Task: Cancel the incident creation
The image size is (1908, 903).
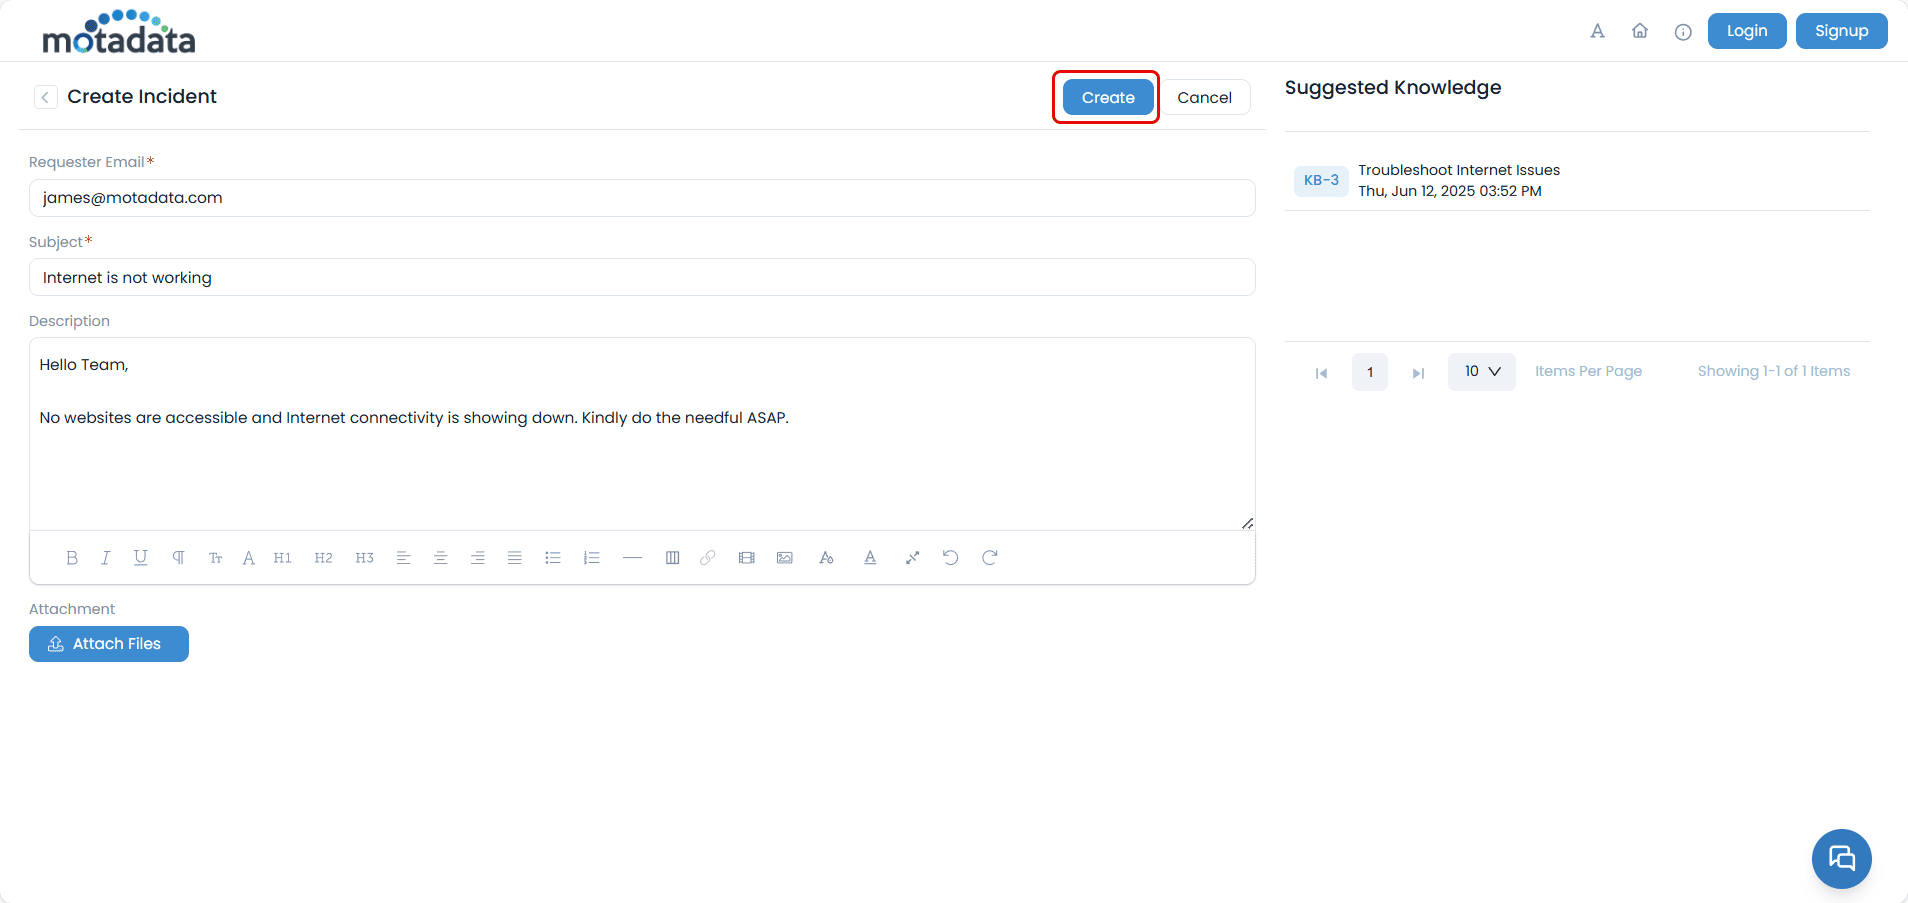Action: click(1205, 97)
